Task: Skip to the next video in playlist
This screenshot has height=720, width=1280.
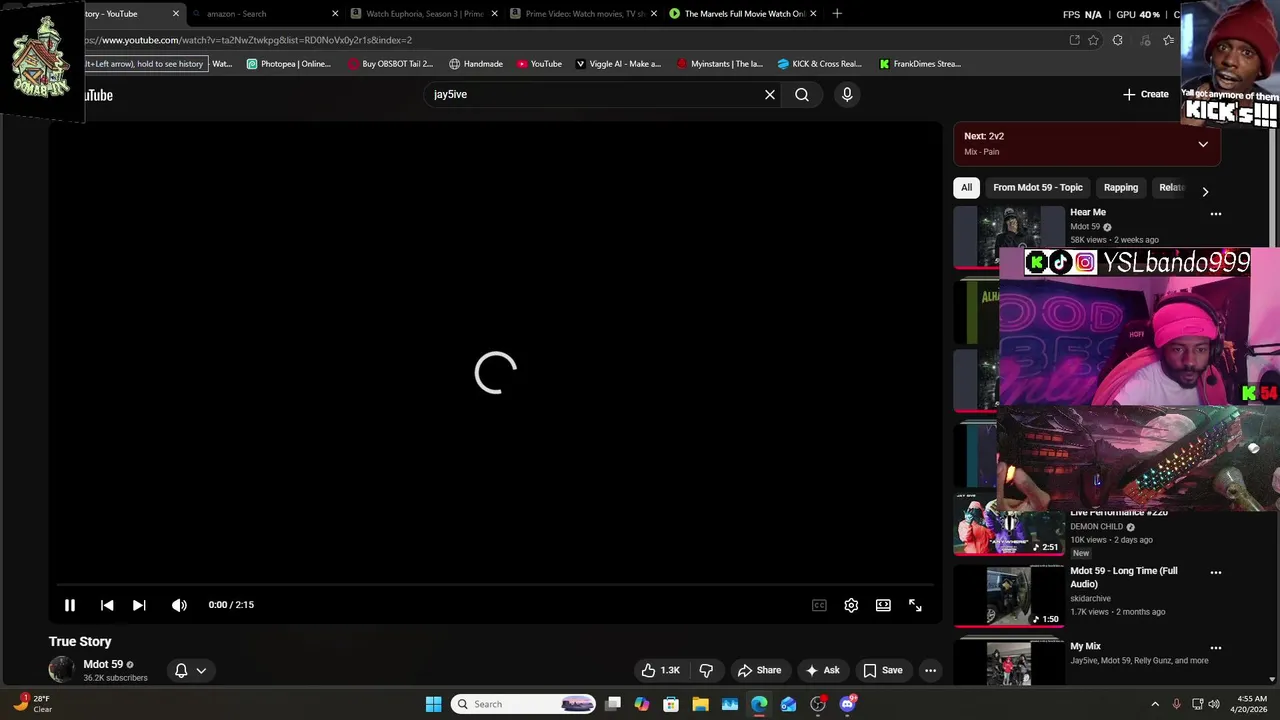Action: [139, 605]
